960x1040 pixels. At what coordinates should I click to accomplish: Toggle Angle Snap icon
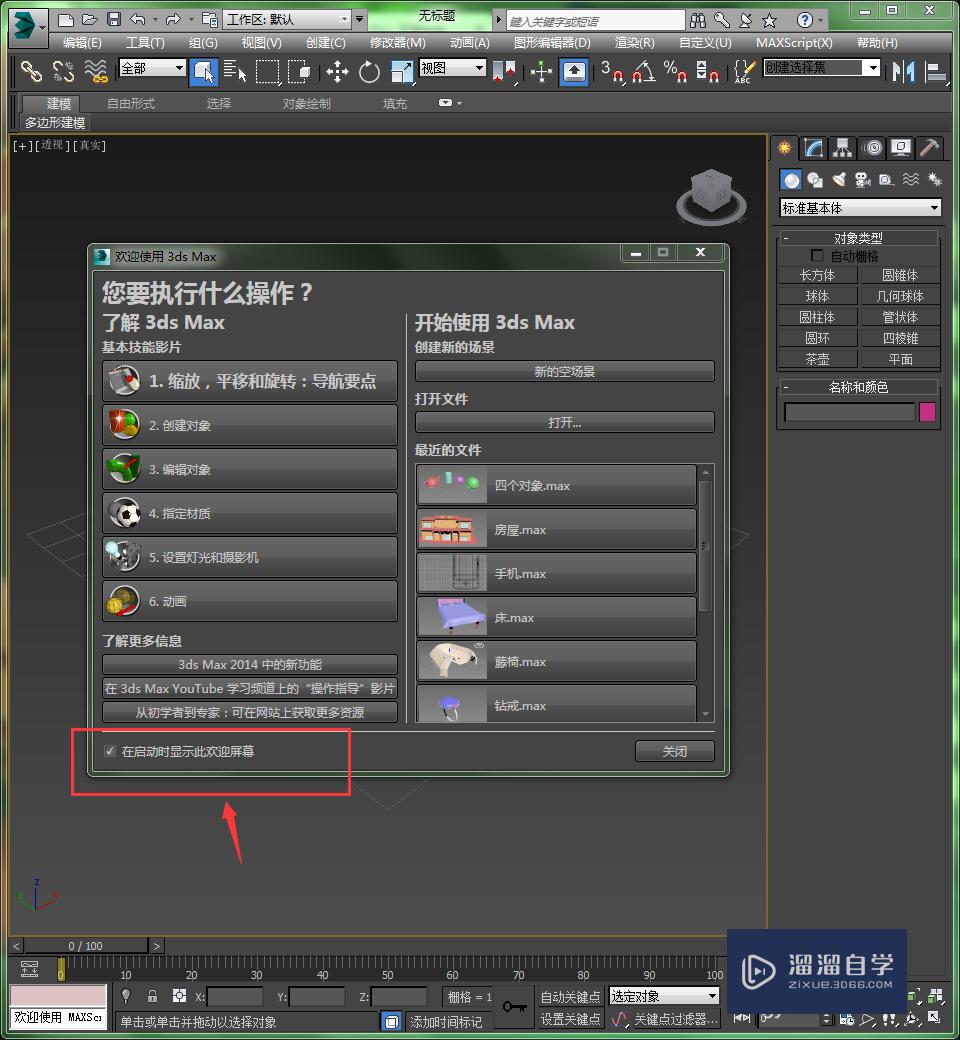(644, 72)
